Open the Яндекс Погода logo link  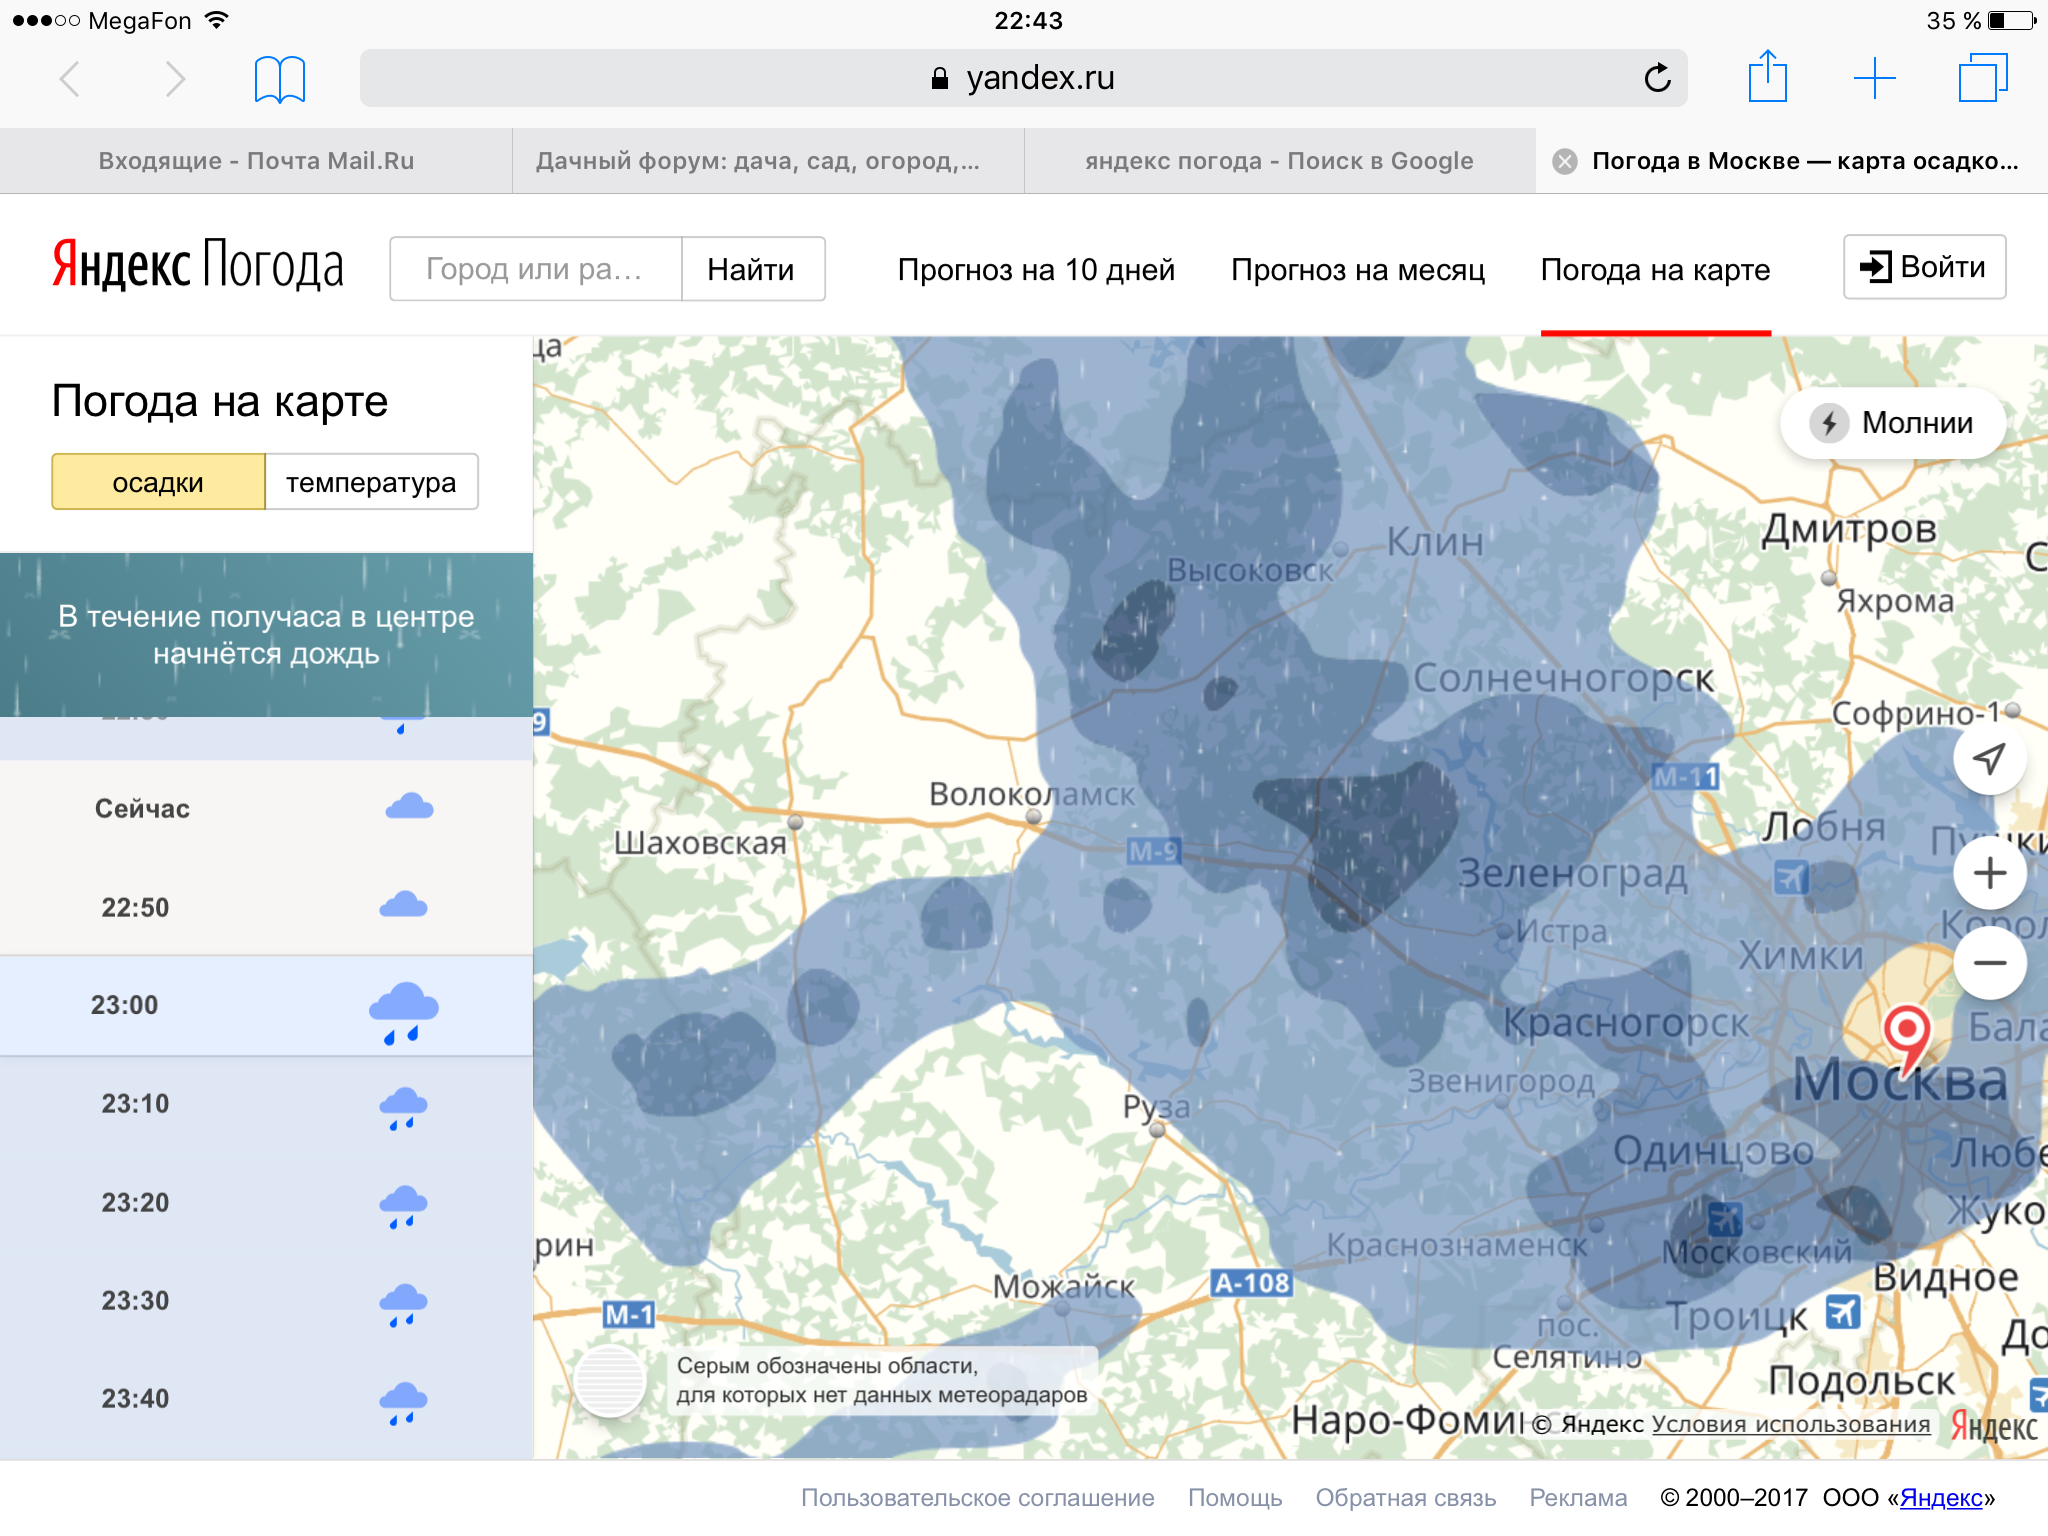[x=198, y=265]
